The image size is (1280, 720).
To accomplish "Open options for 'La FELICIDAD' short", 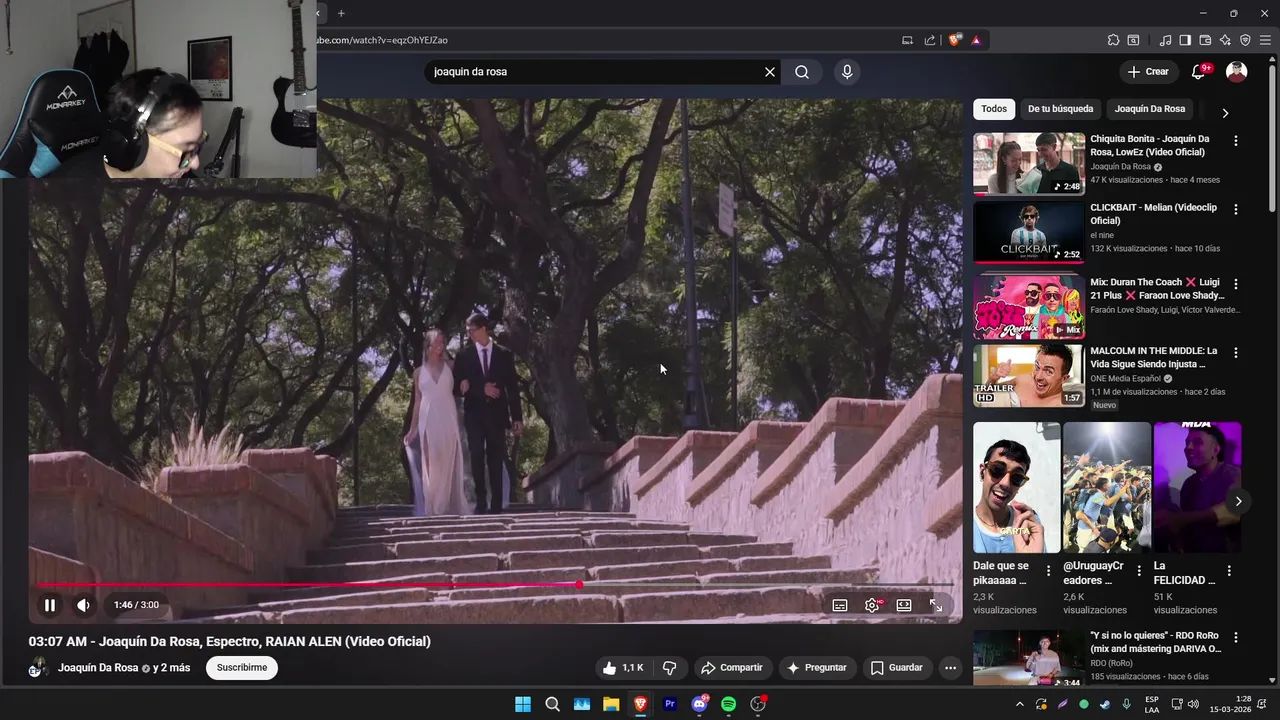I will (x=1229, y=571).
